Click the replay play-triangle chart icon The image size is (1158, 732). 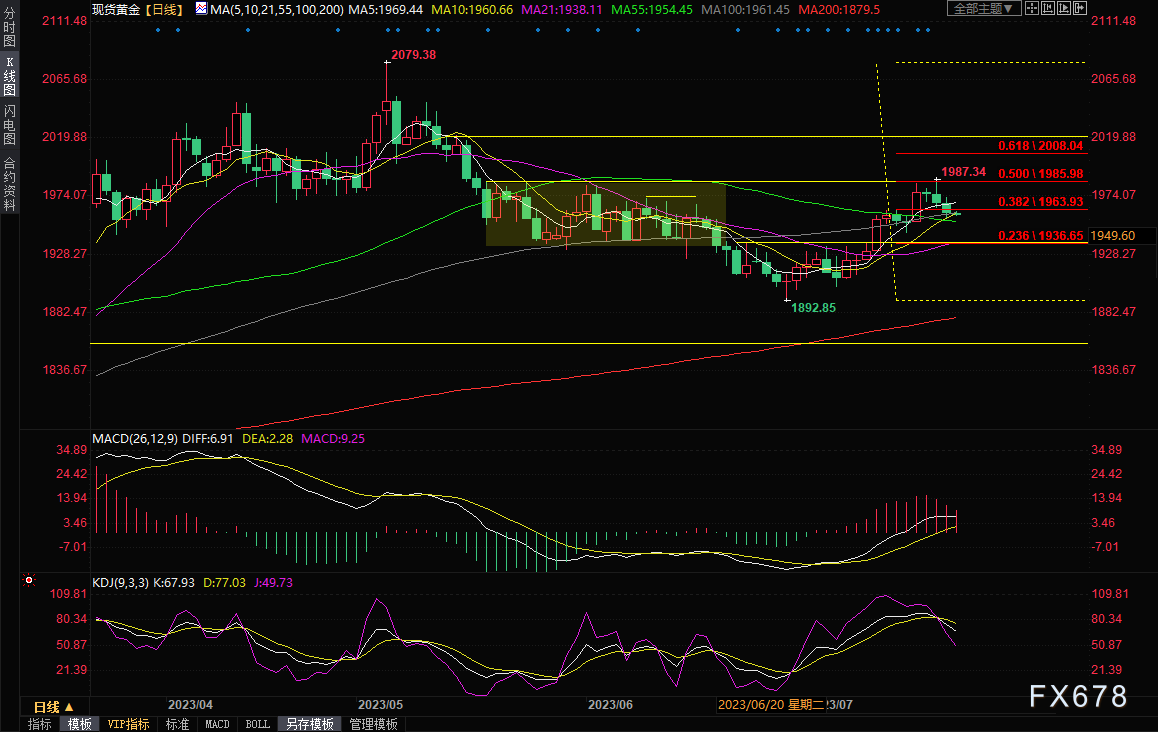point(1064,8)
